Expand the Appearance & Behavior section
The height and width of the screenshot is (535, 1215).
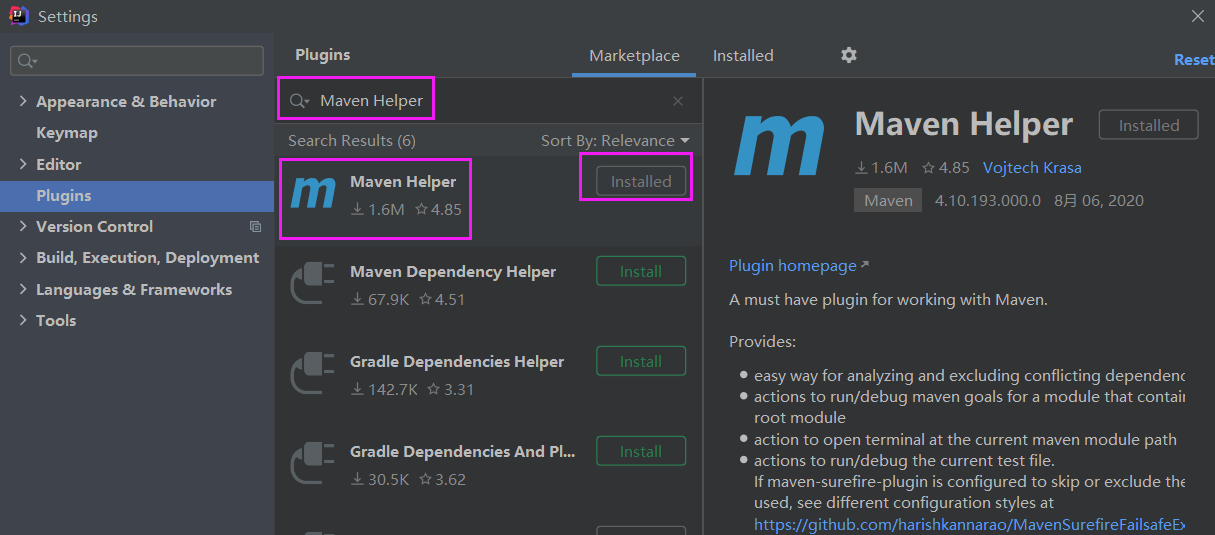[x=24, y=102]
